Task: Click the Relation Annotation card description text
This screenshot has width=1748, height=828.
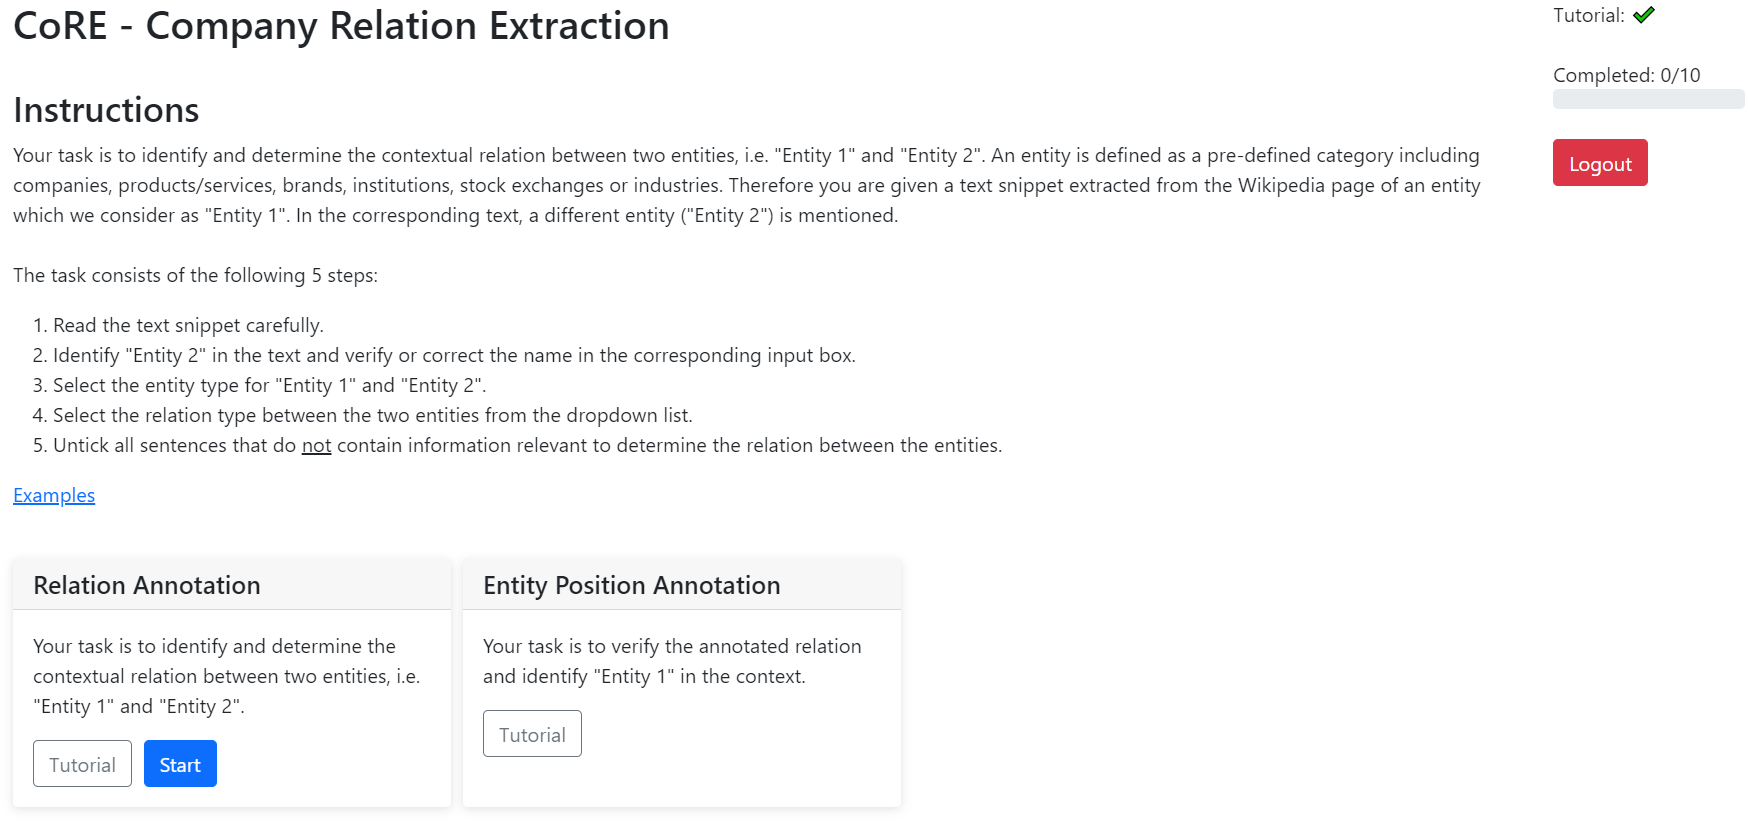Action: point(226,676)
